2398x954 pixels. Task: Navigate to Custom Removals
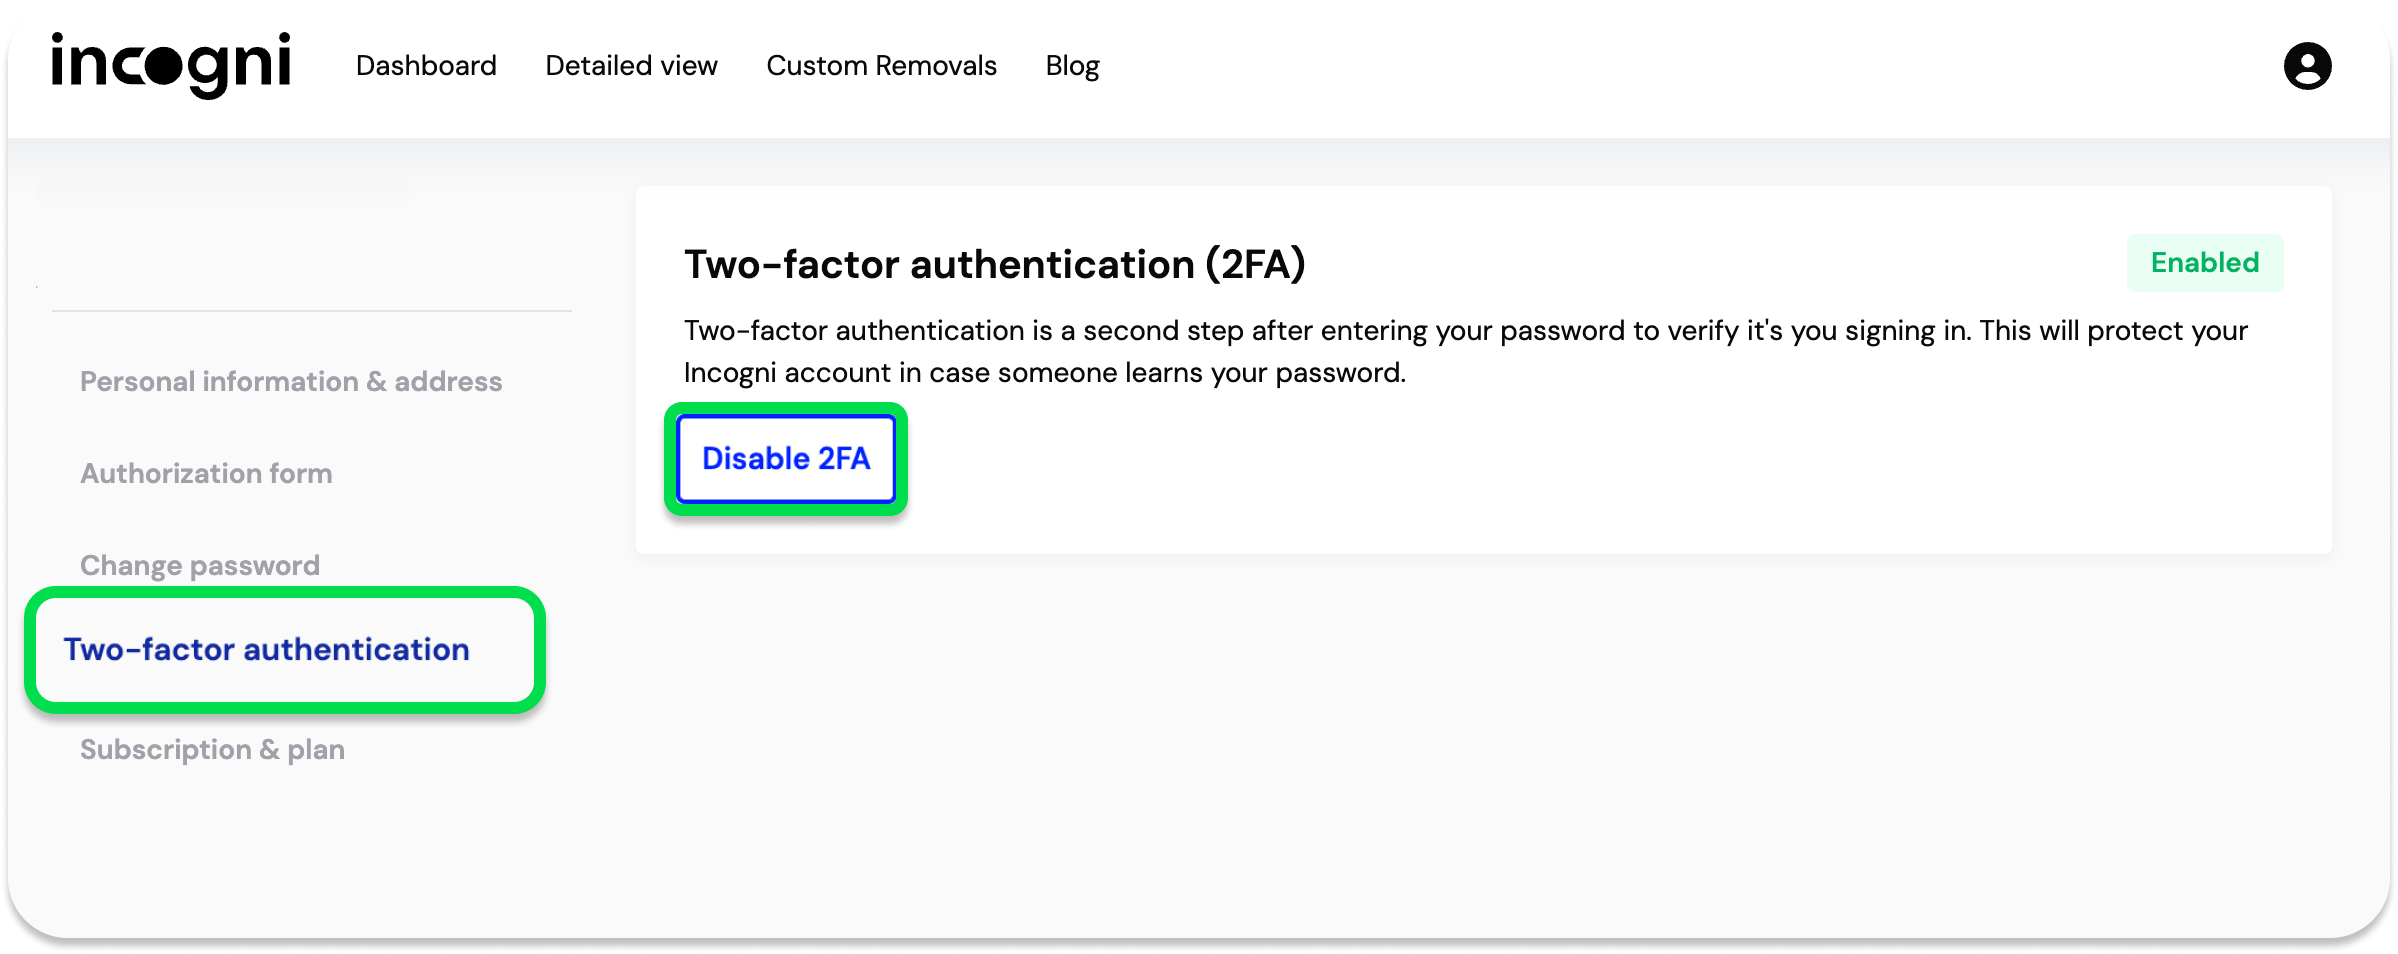coord(881,66)
